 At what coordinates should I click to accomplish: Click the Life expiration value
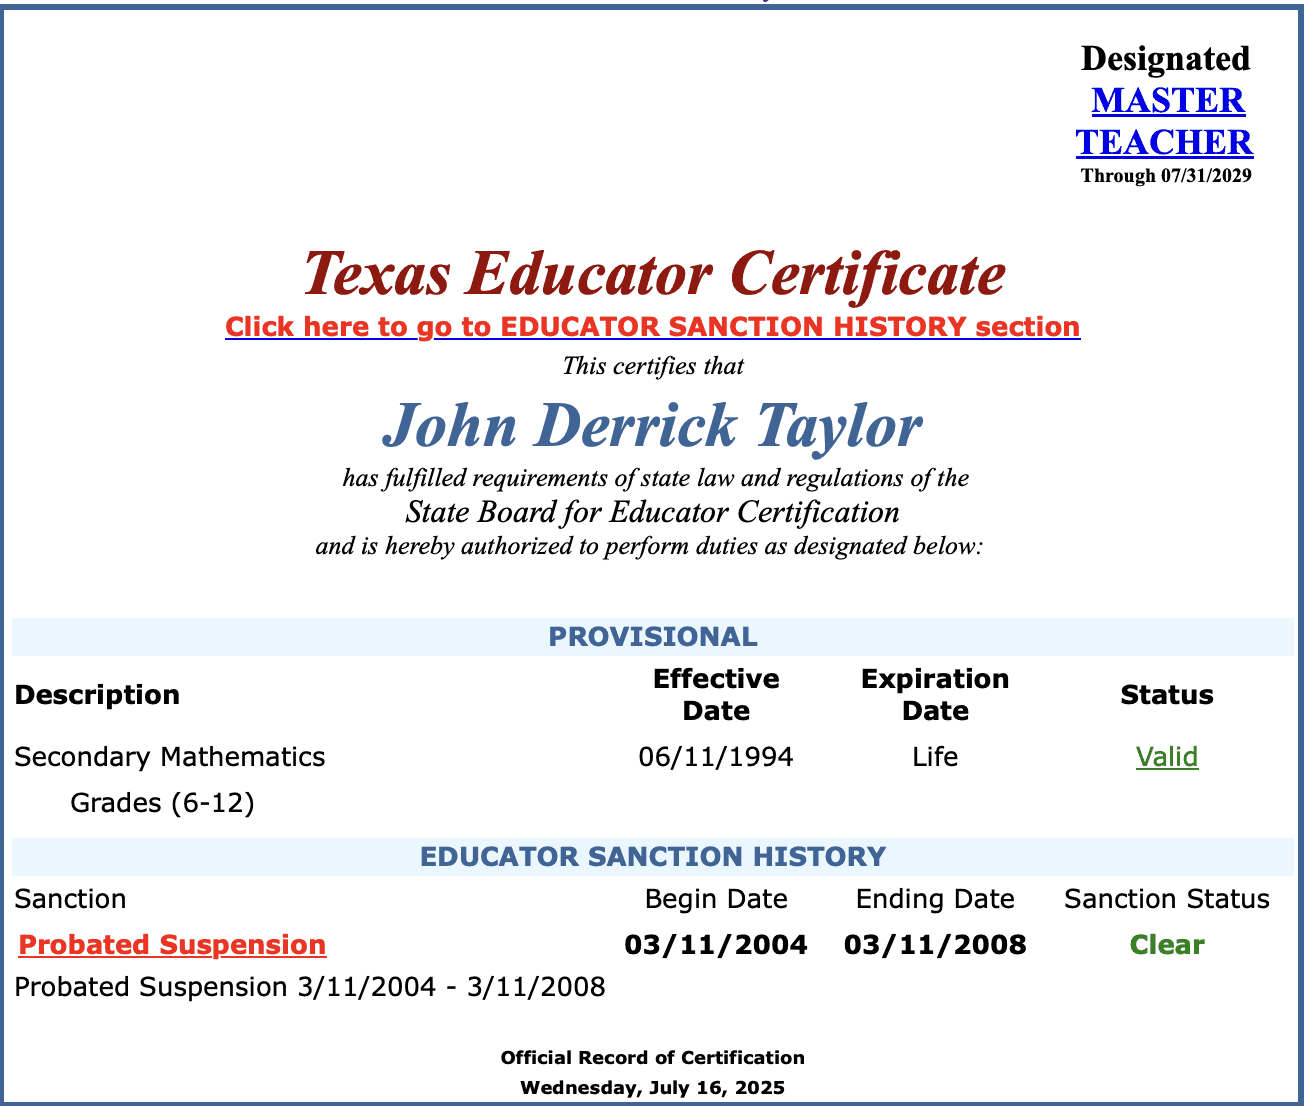pos(934,757)
